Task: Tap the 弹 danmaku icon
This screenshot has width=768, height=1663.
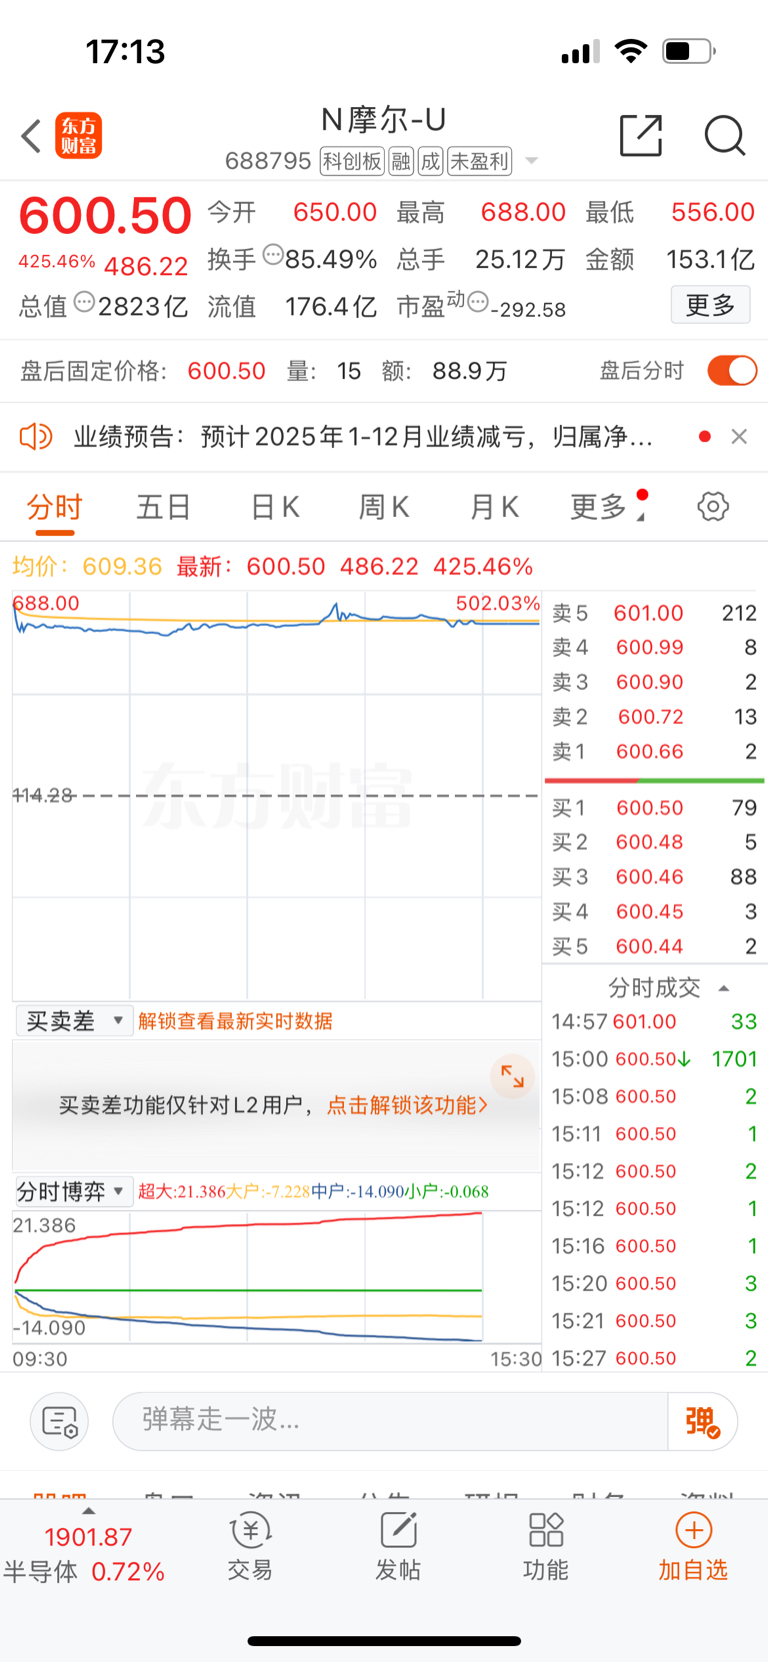Action: click(702, 1421)
